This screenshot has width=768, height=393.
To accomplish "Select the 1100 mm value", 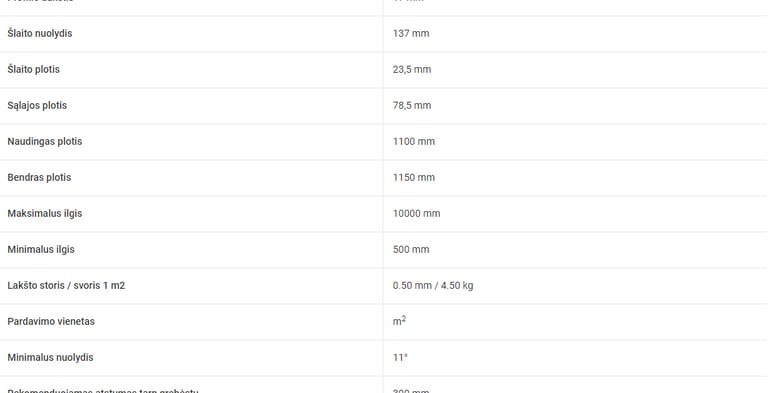I will click(414, 141).
